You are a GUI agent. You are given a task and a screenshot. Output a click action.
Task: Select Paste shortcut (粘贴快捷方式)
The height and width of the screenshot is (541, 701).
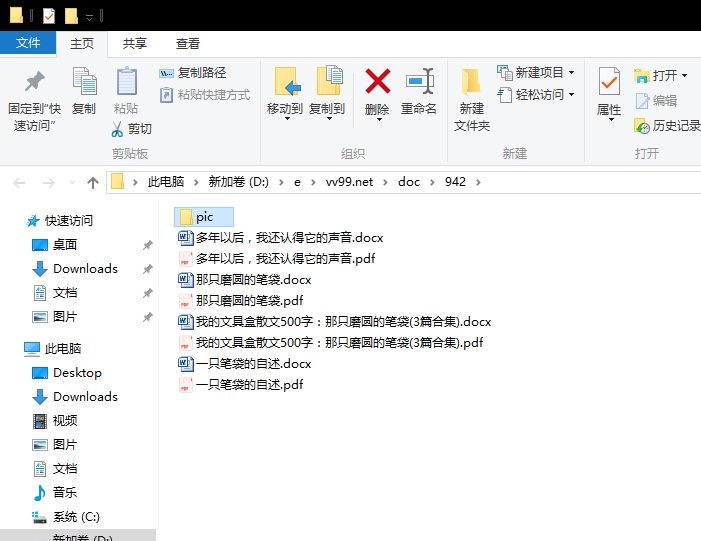click(205, 95)
